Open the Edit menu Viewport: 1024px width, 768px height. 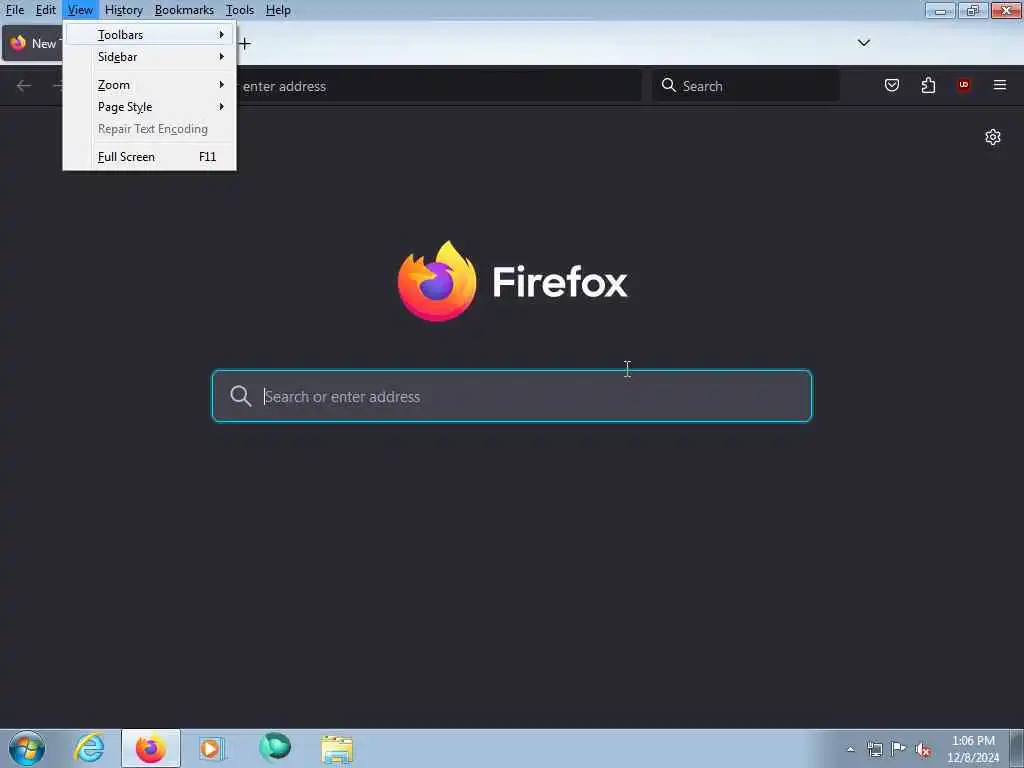[45, 10]
